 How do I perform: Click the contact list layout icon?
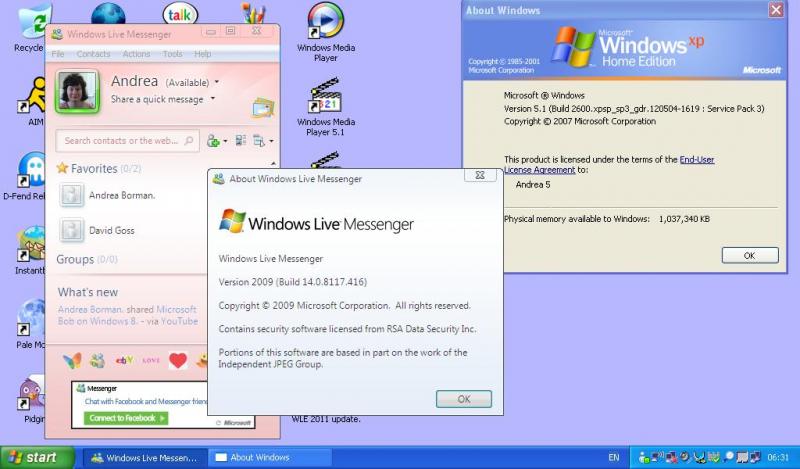(x=241, y=140)
